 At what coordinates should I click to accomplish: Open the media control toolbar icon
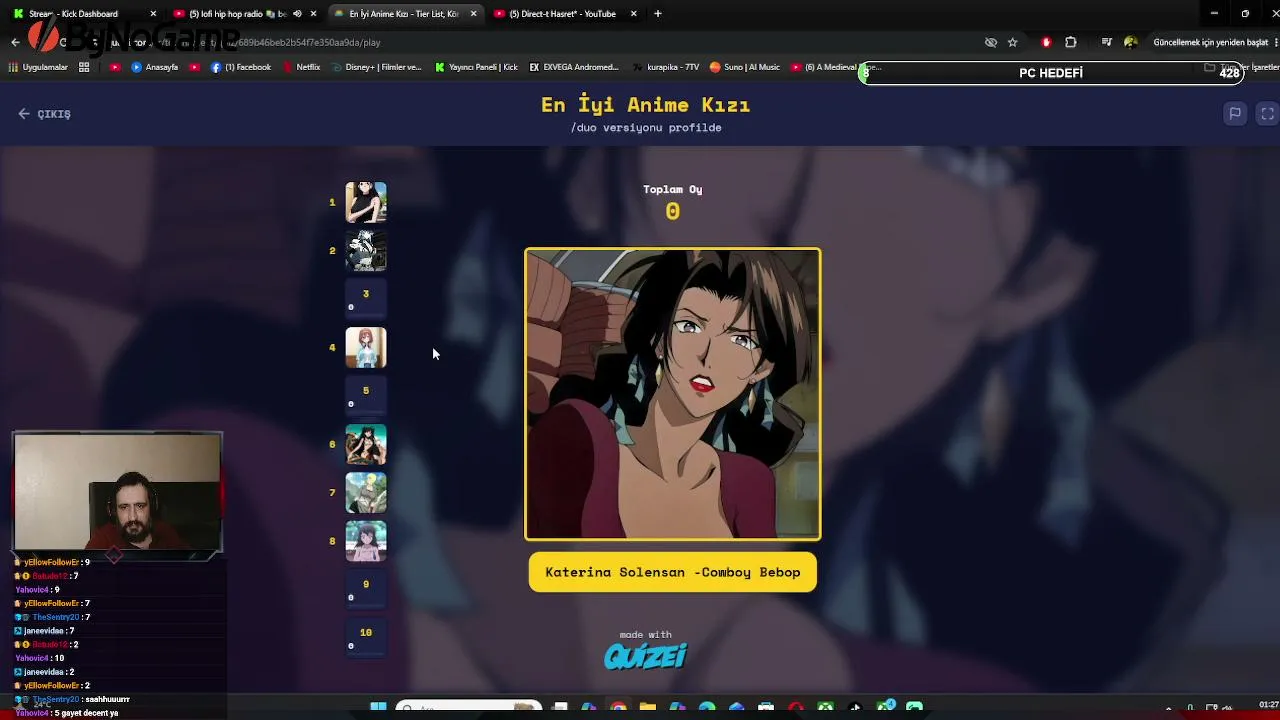coord(1106,42)
